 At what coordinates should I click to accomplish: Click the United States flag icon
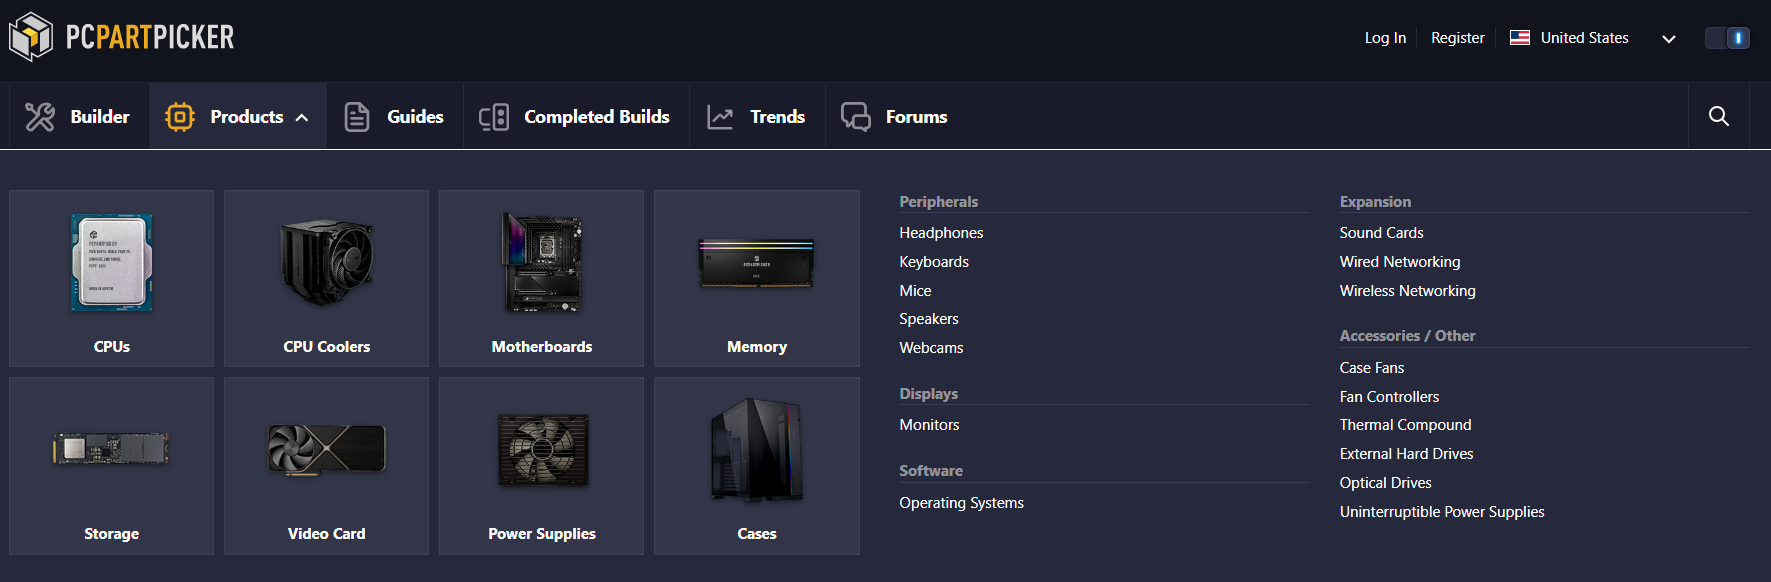[1520, 38]
